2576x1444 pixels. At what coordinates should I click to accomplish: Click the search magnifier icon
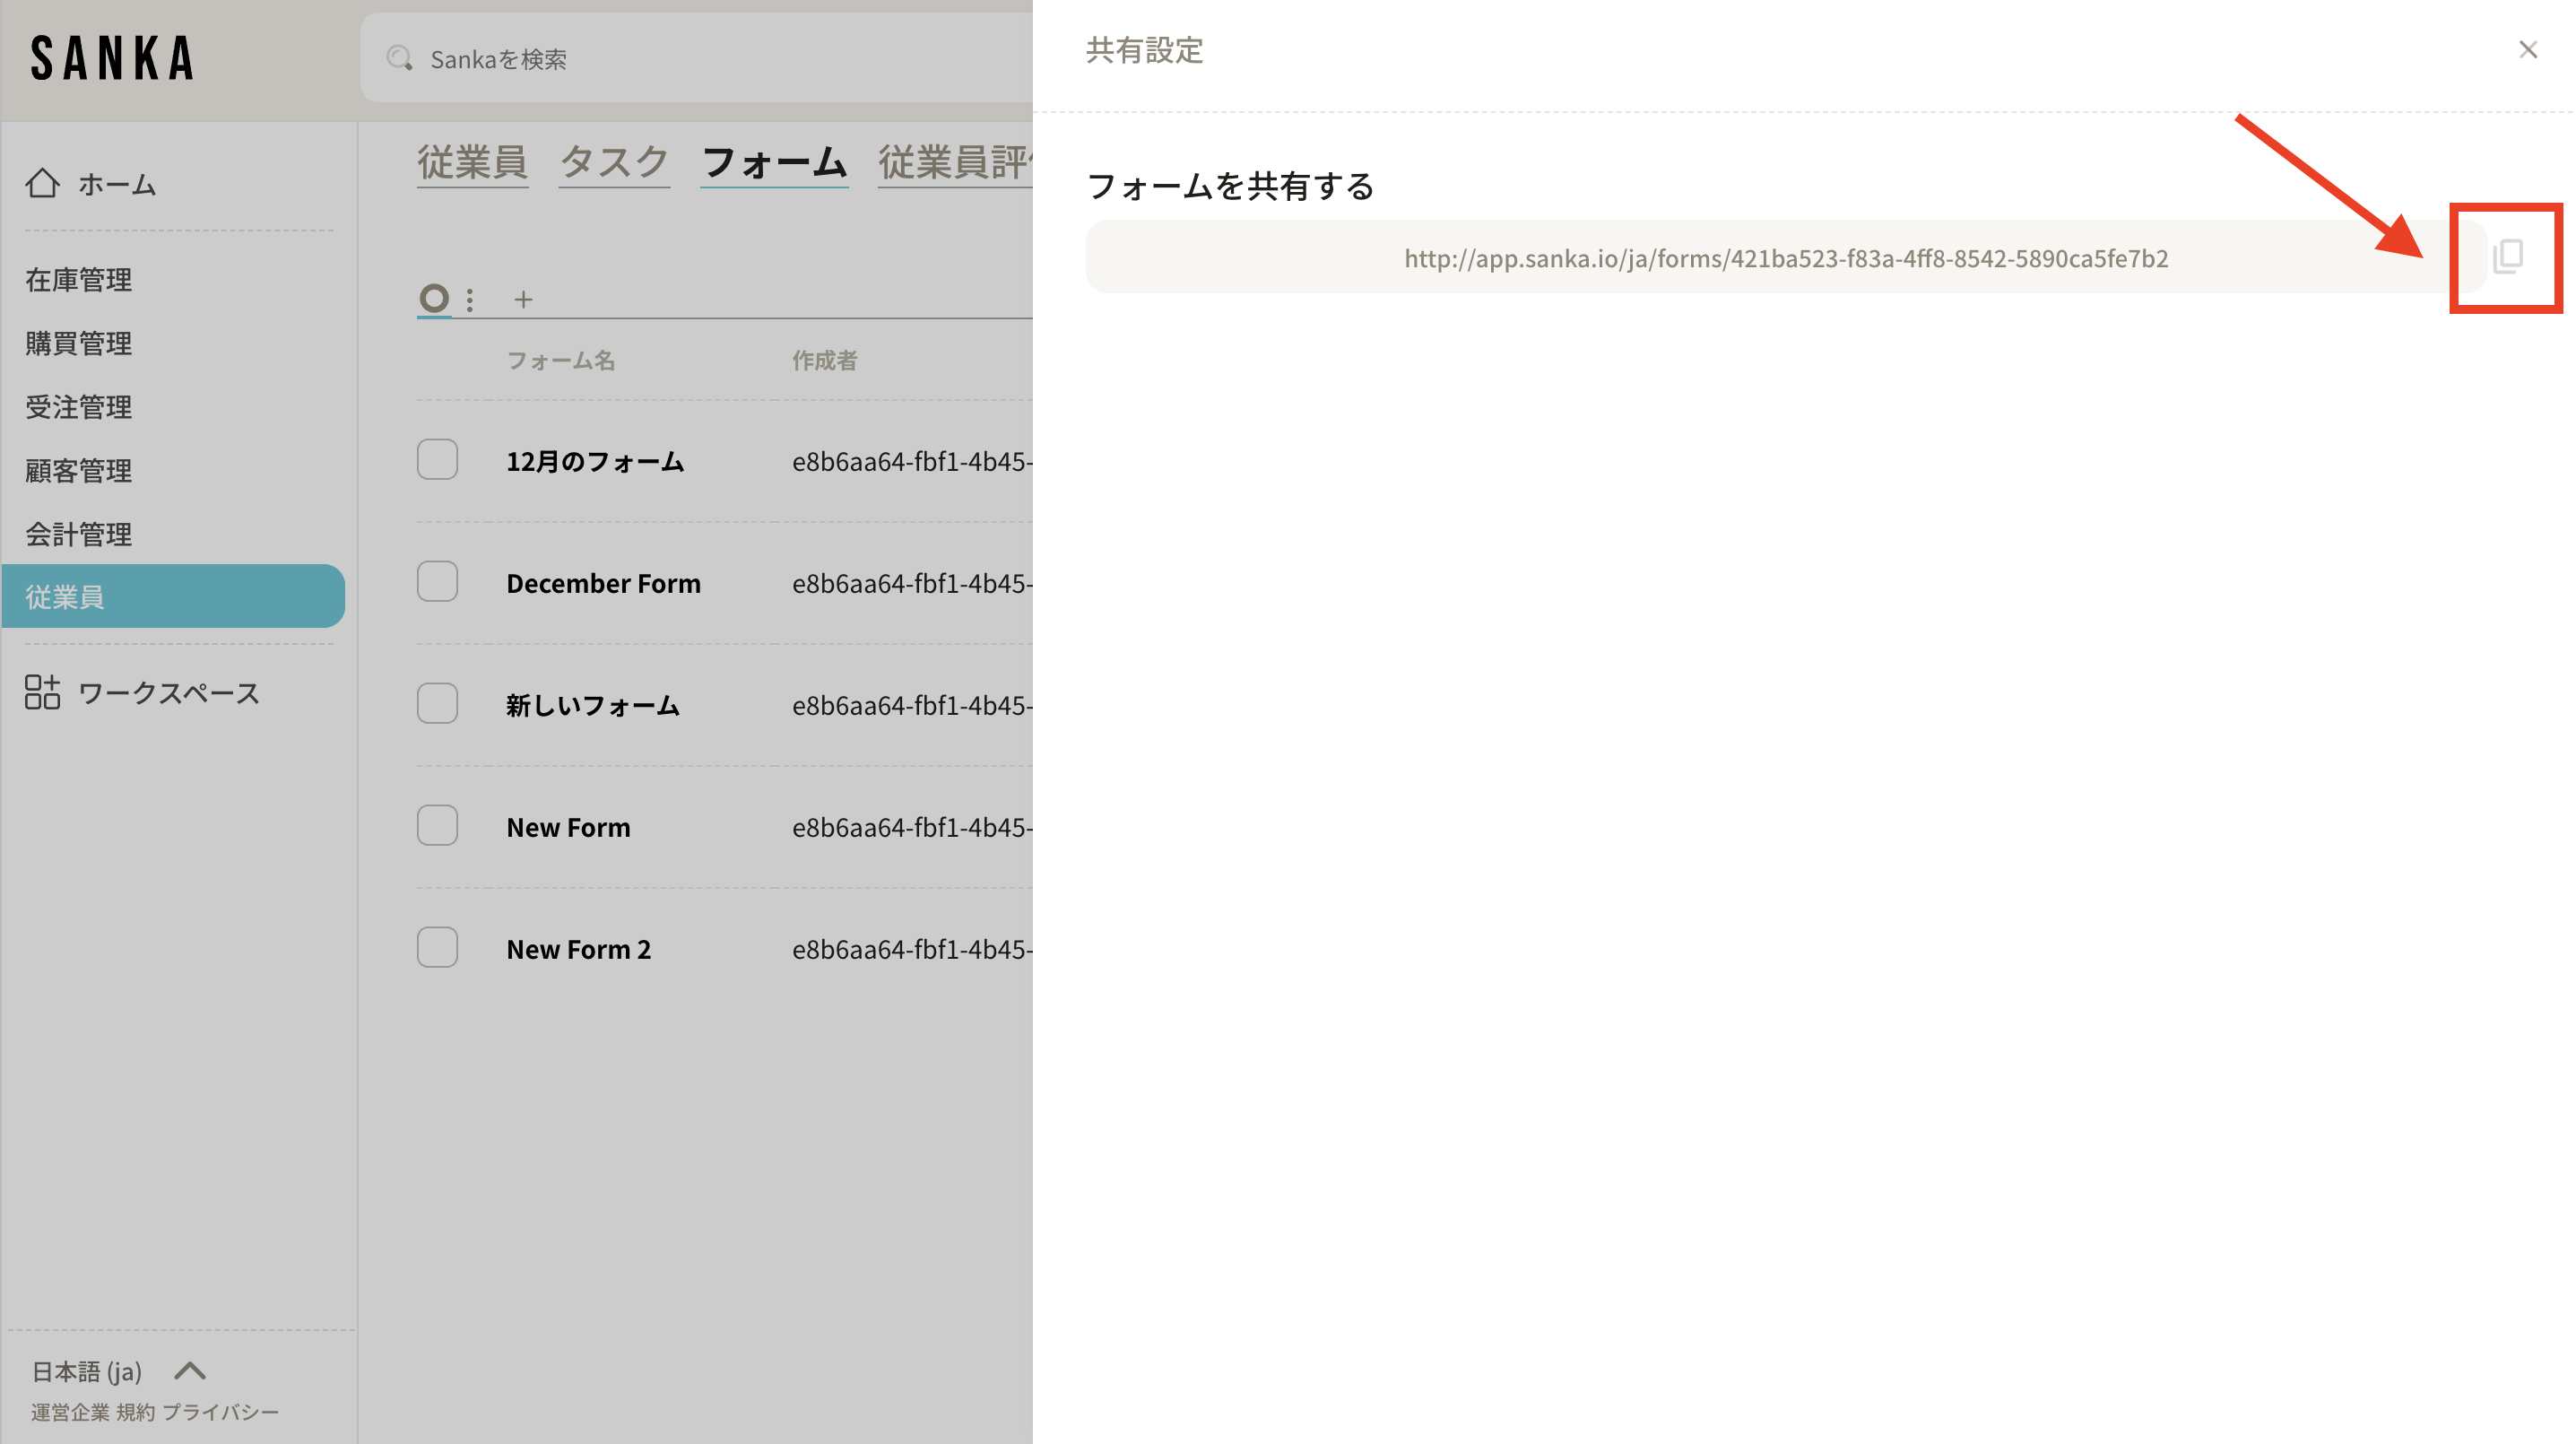400,59
